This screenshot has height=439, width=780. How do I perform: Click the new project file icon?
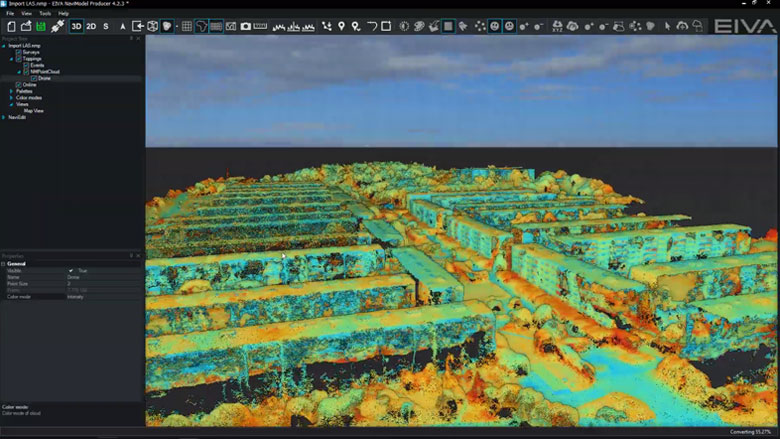[11, 26]
